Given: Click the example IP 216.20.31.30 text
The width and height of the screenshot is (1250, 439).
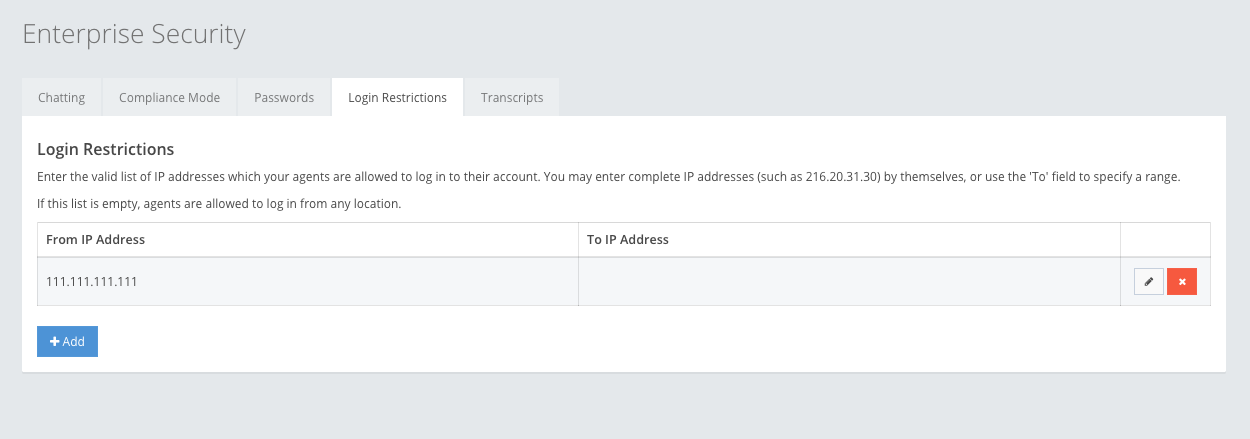Looking at the screenshot, I should click(x=843, y=177).
